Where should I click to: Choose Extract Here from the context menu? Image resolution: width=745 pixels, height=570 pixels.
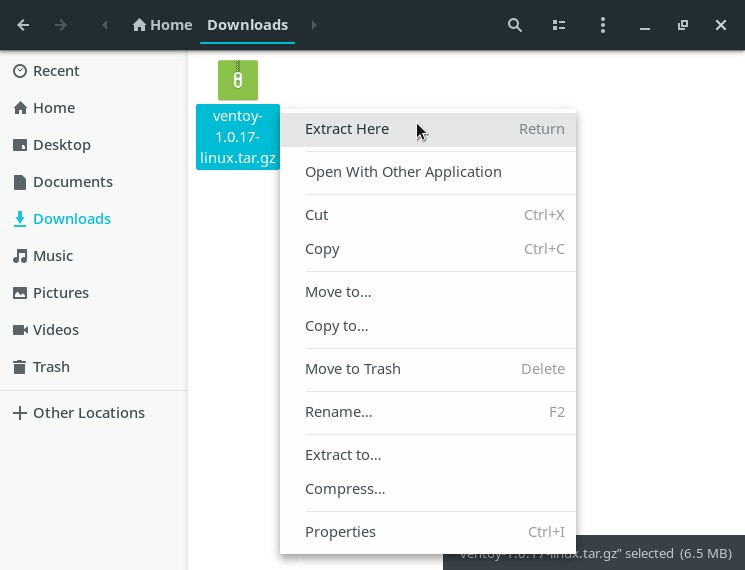click(x=428, y=129)
